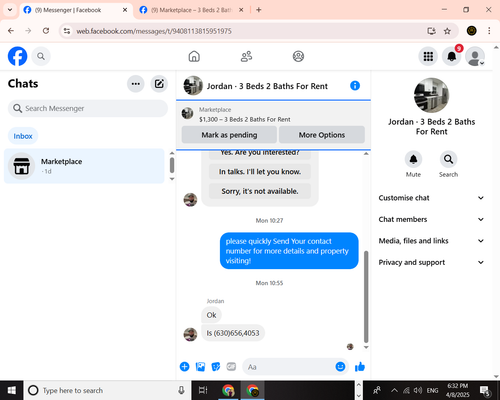Screen dimensions: 500x400
Task: Start a new message compose icon
Action: tap(159, 84)
